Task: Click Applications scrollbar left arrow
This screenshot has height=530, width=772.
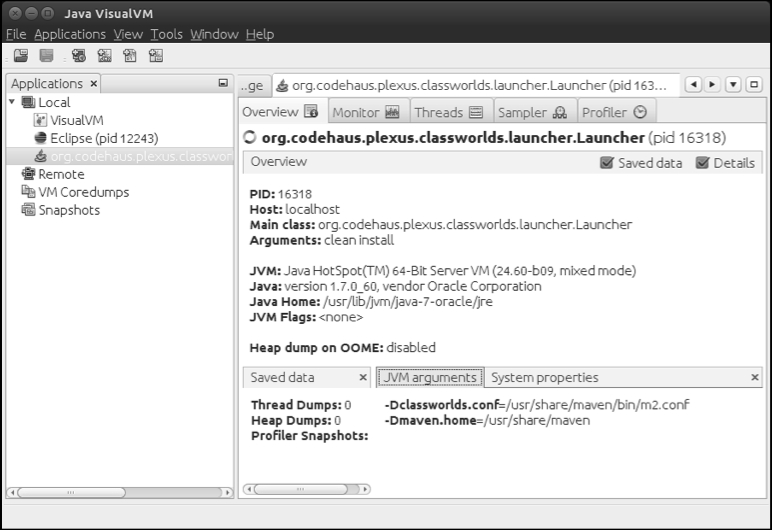Action: click(12, 492)
